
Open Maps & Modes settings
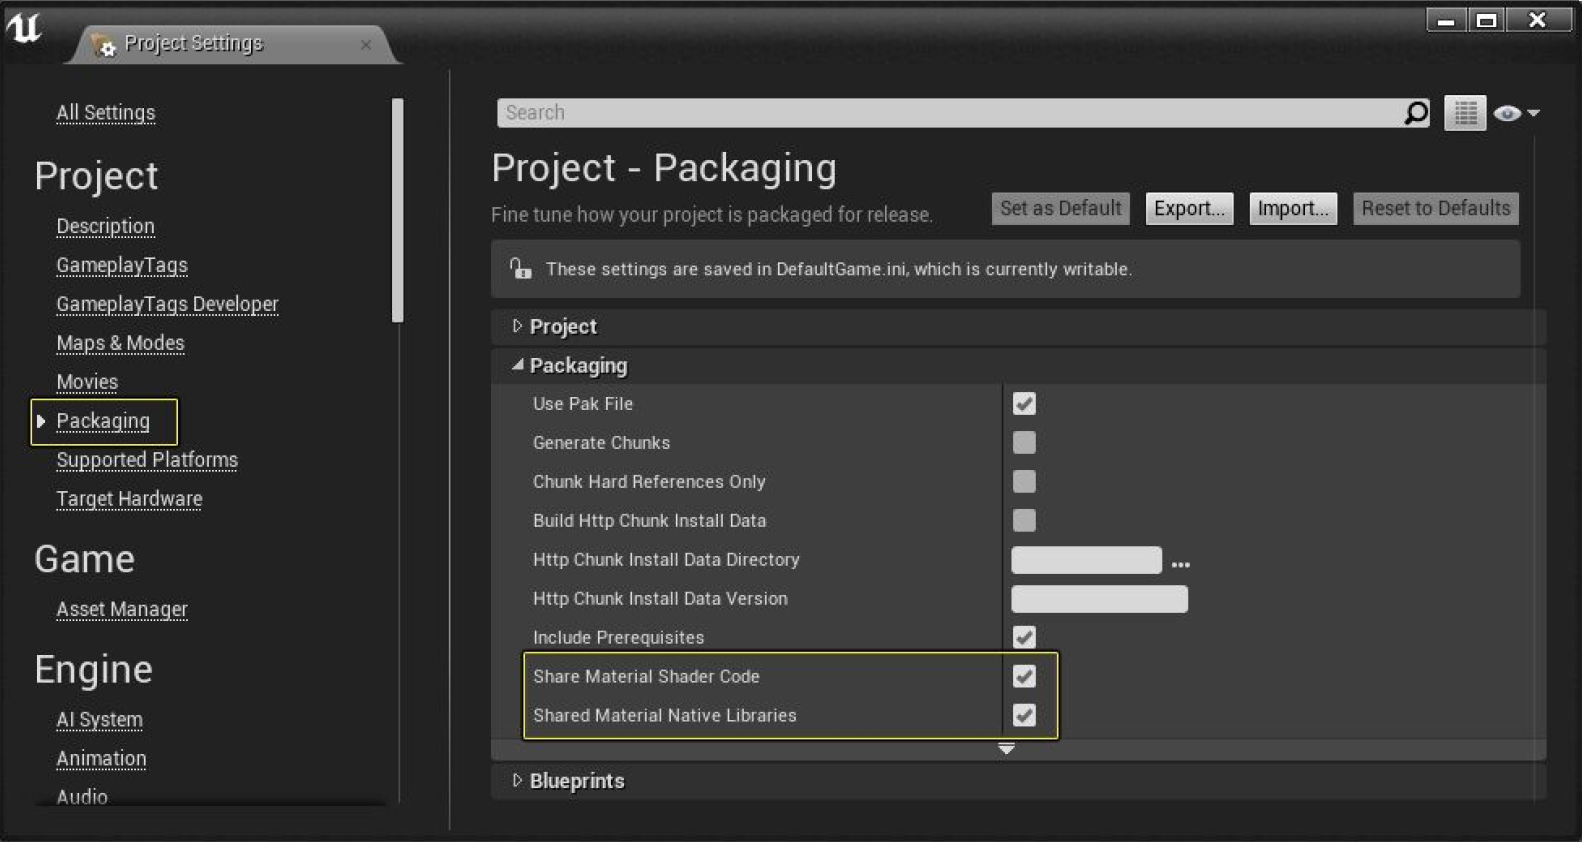(121, 343)
